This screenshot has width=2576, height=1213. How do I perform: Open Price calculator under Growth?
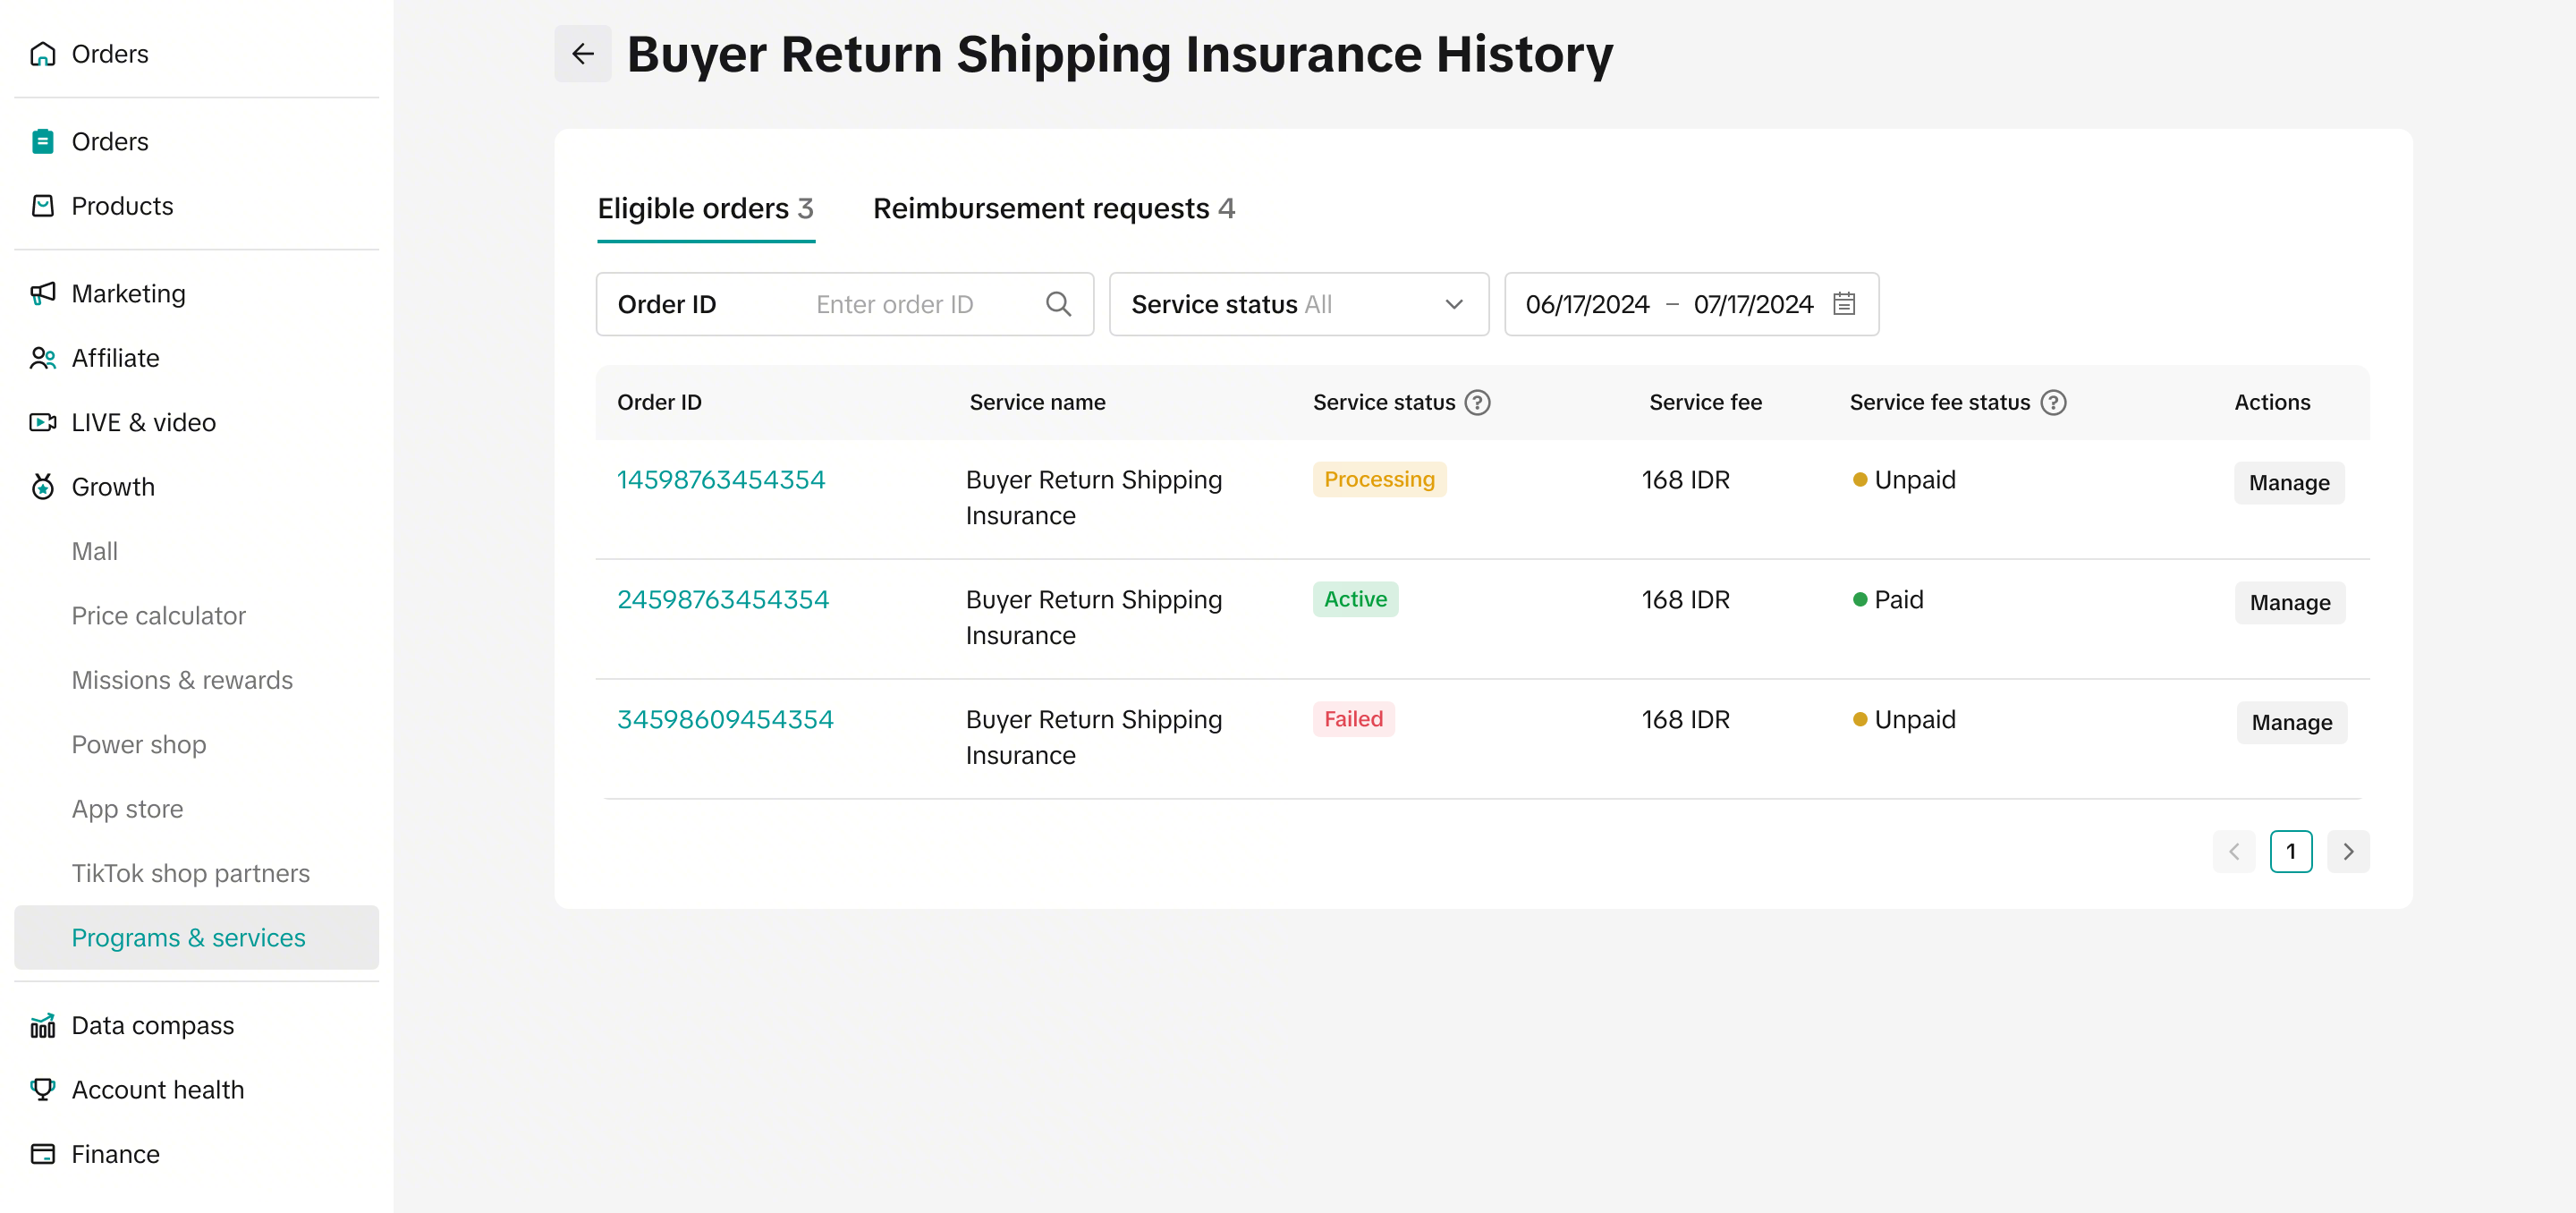tap(158, 615)
